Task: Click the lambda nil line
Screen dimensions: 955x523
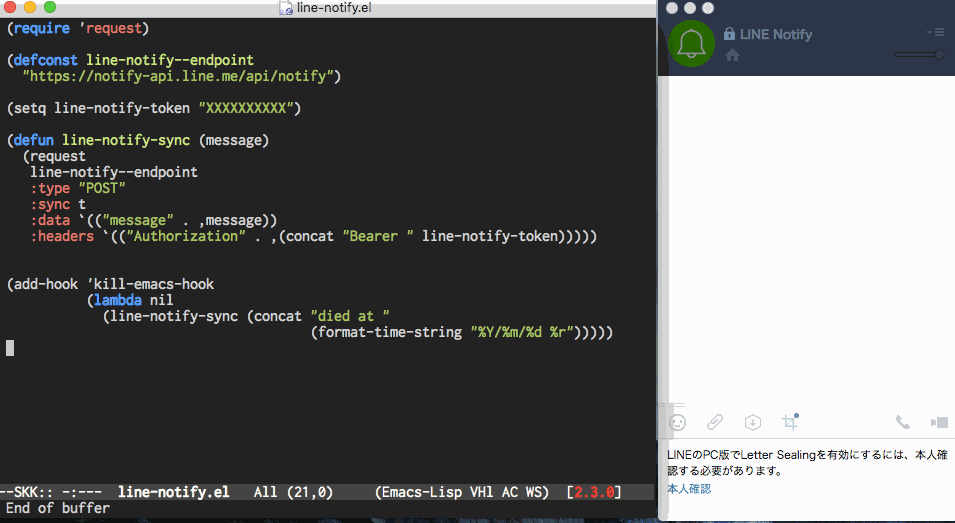Action: tap(130, 300)
